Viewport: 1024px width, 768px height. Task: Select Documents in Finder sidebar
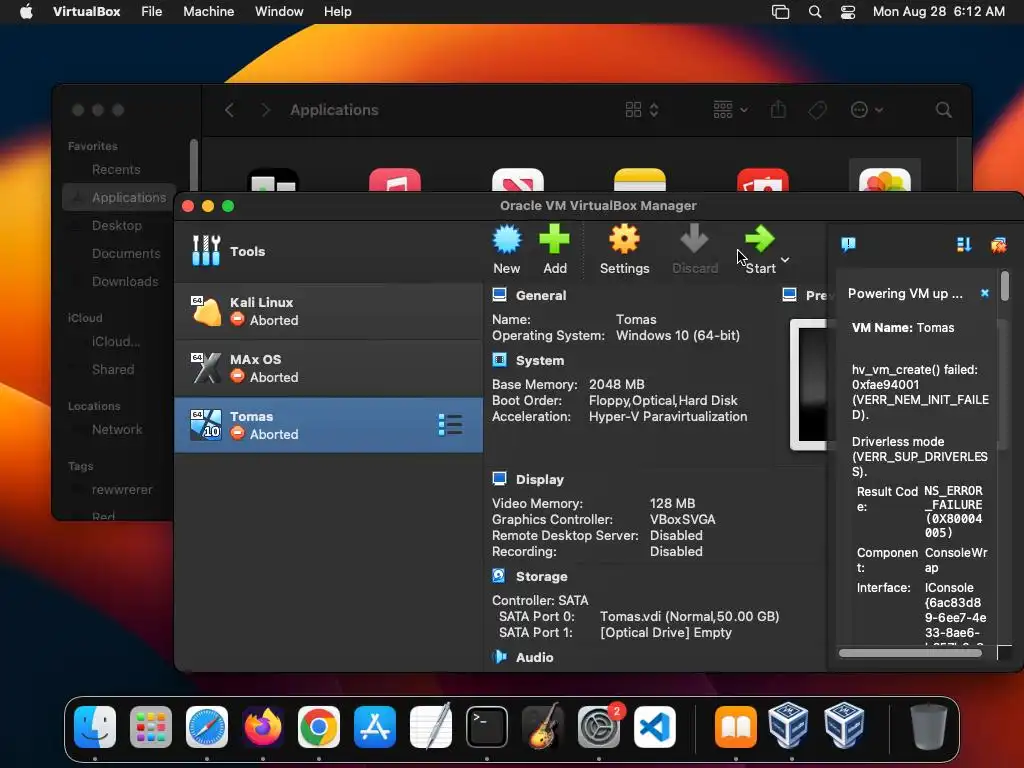(126, 253)
